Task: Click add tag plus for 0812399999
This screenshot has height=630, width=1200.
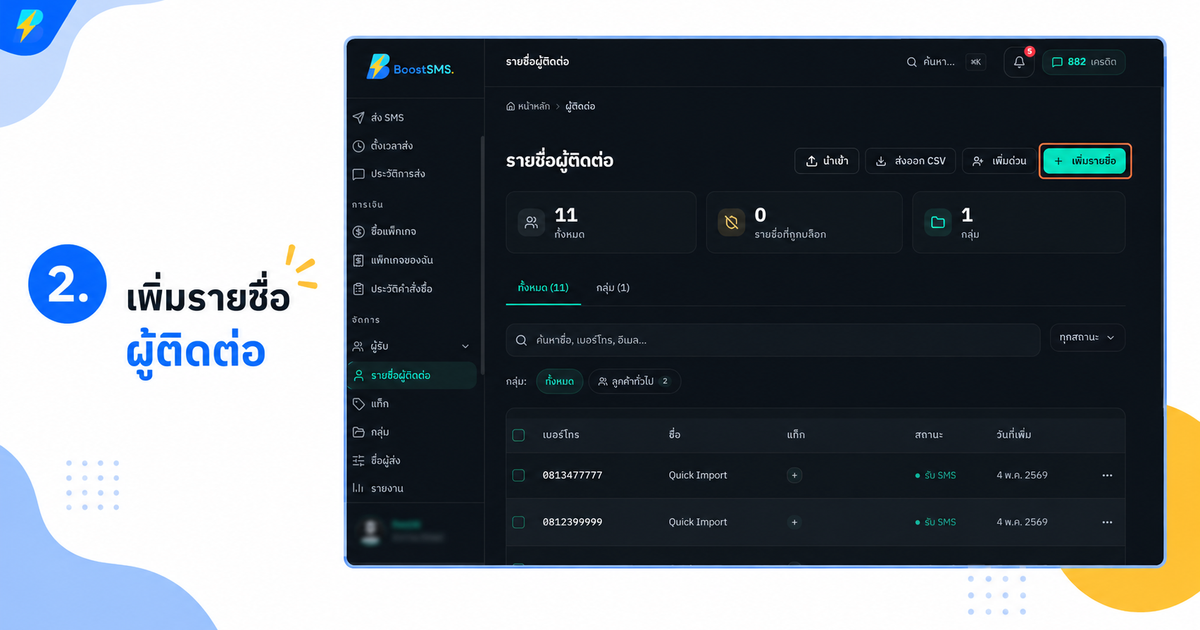Action: tap(795, 522)
